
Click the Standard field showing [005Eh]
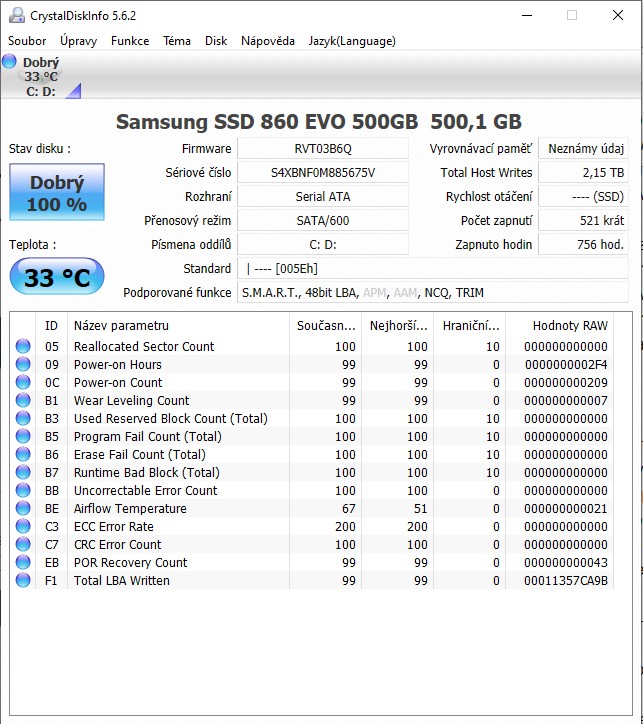(x=433, y=269)
